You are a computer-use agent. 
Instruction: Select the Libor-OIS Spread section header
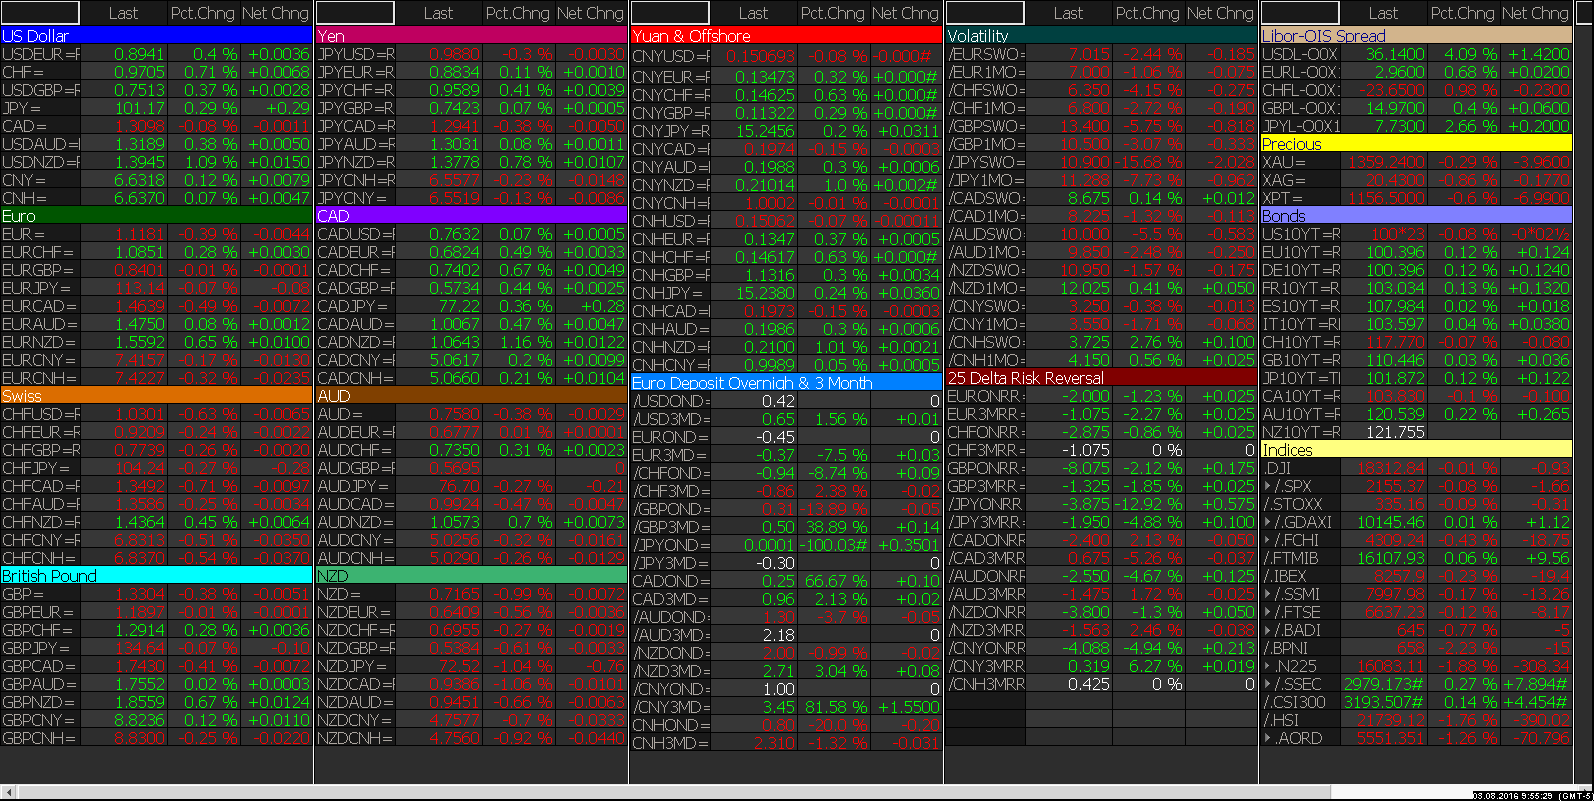tap(1416, 35)
